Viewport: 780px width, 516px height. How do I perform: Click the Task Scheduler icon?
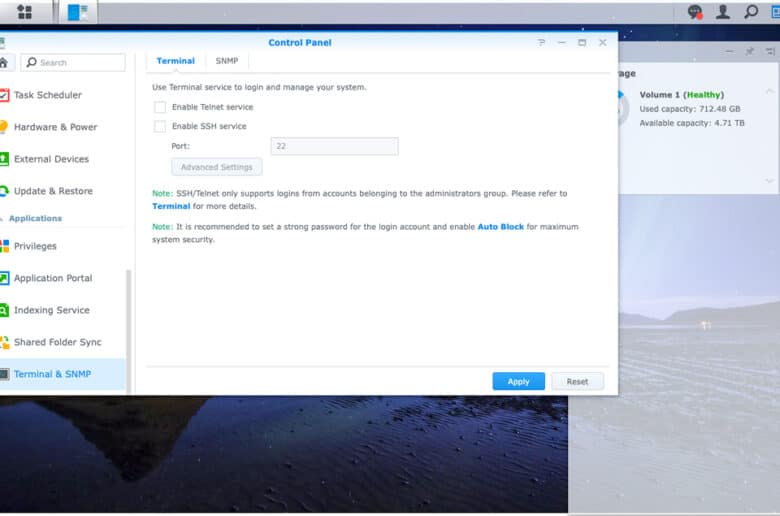[x=4, y=95]
